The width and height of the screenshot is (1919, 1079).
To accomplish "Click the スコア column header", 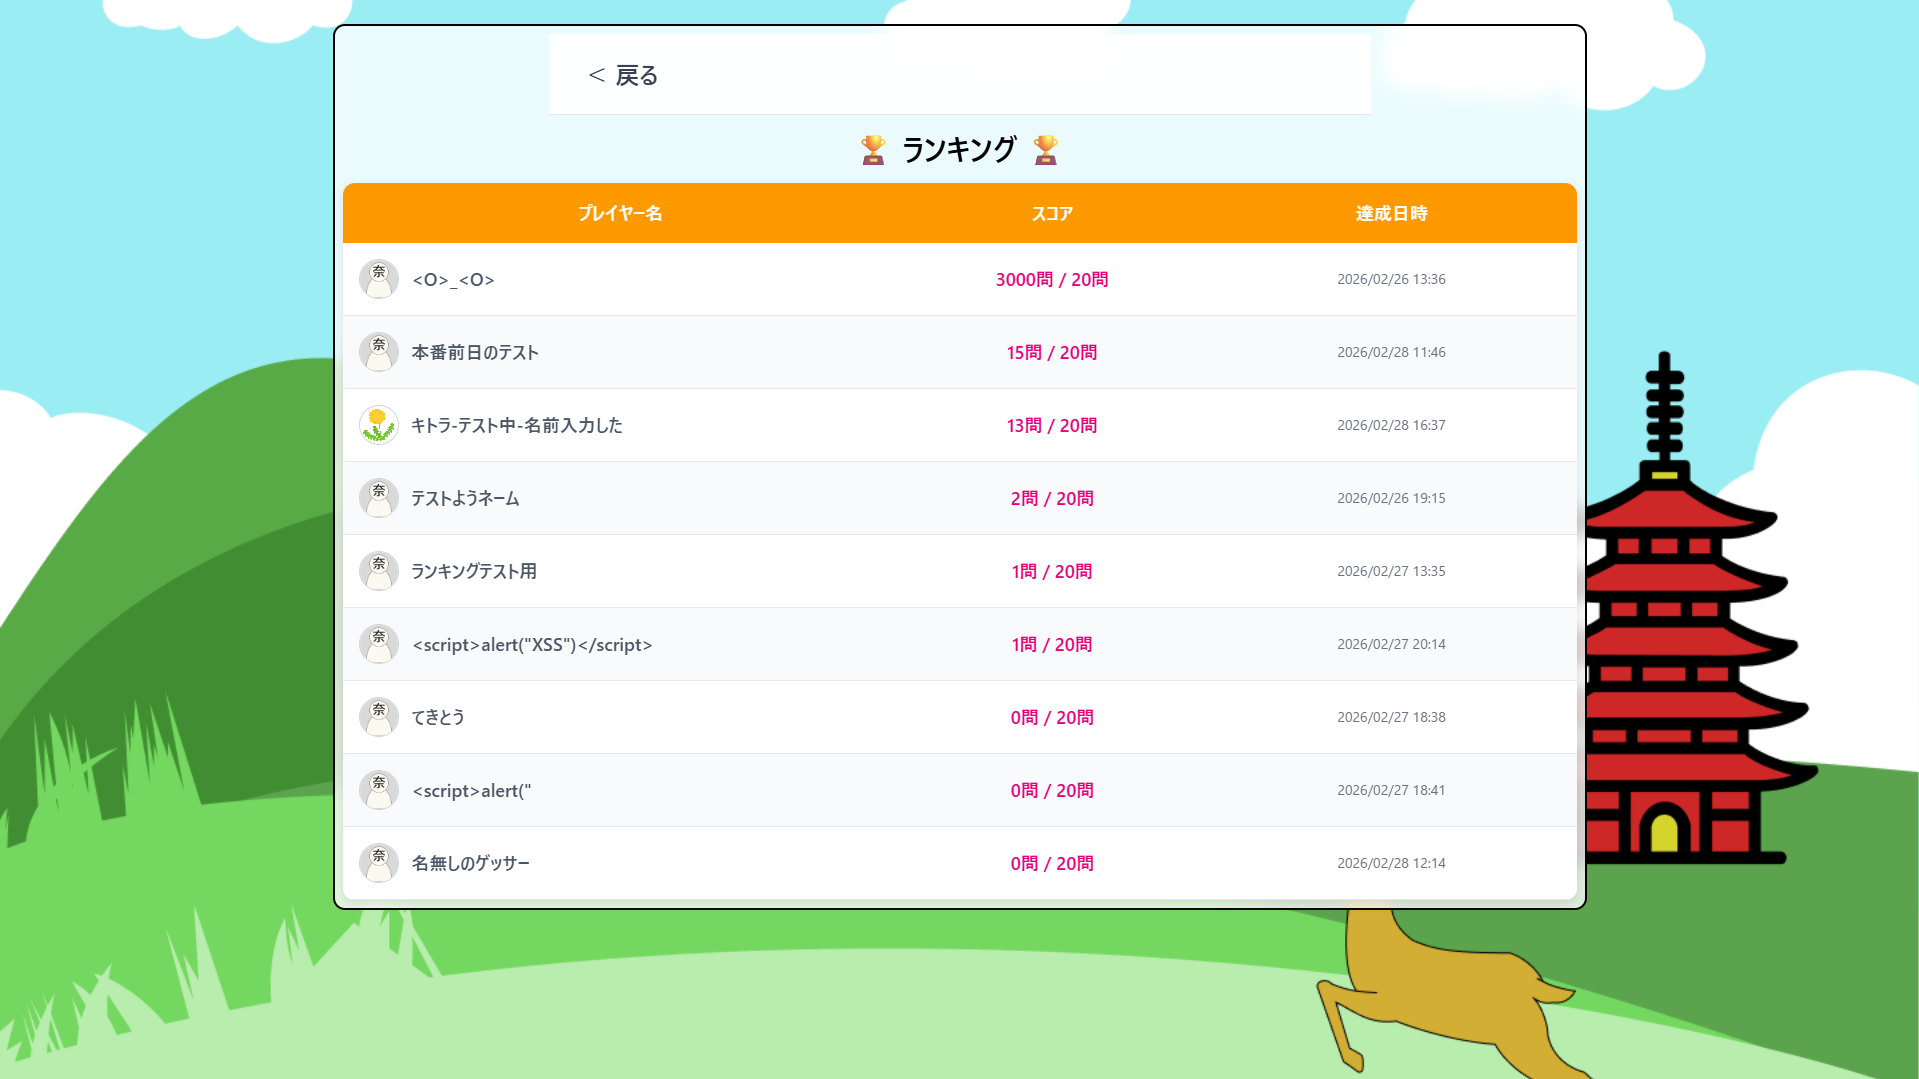I will [1052, 213].
